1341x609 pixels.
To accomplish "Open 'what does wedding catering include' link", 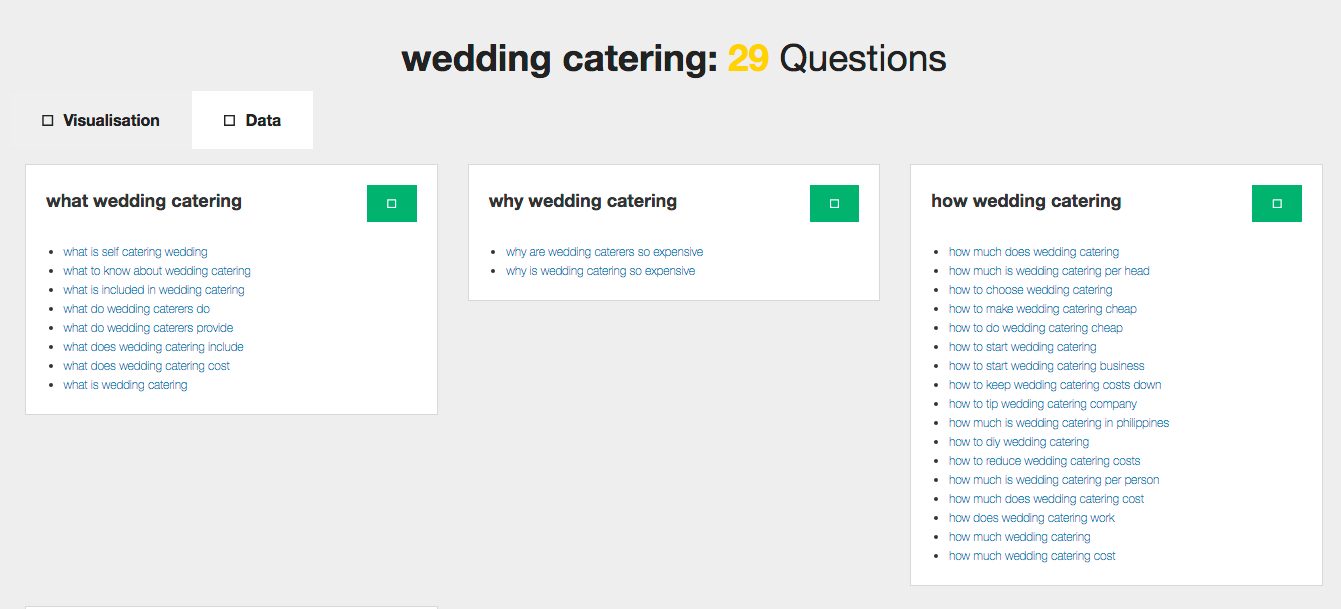I will (x=153, y=347).
